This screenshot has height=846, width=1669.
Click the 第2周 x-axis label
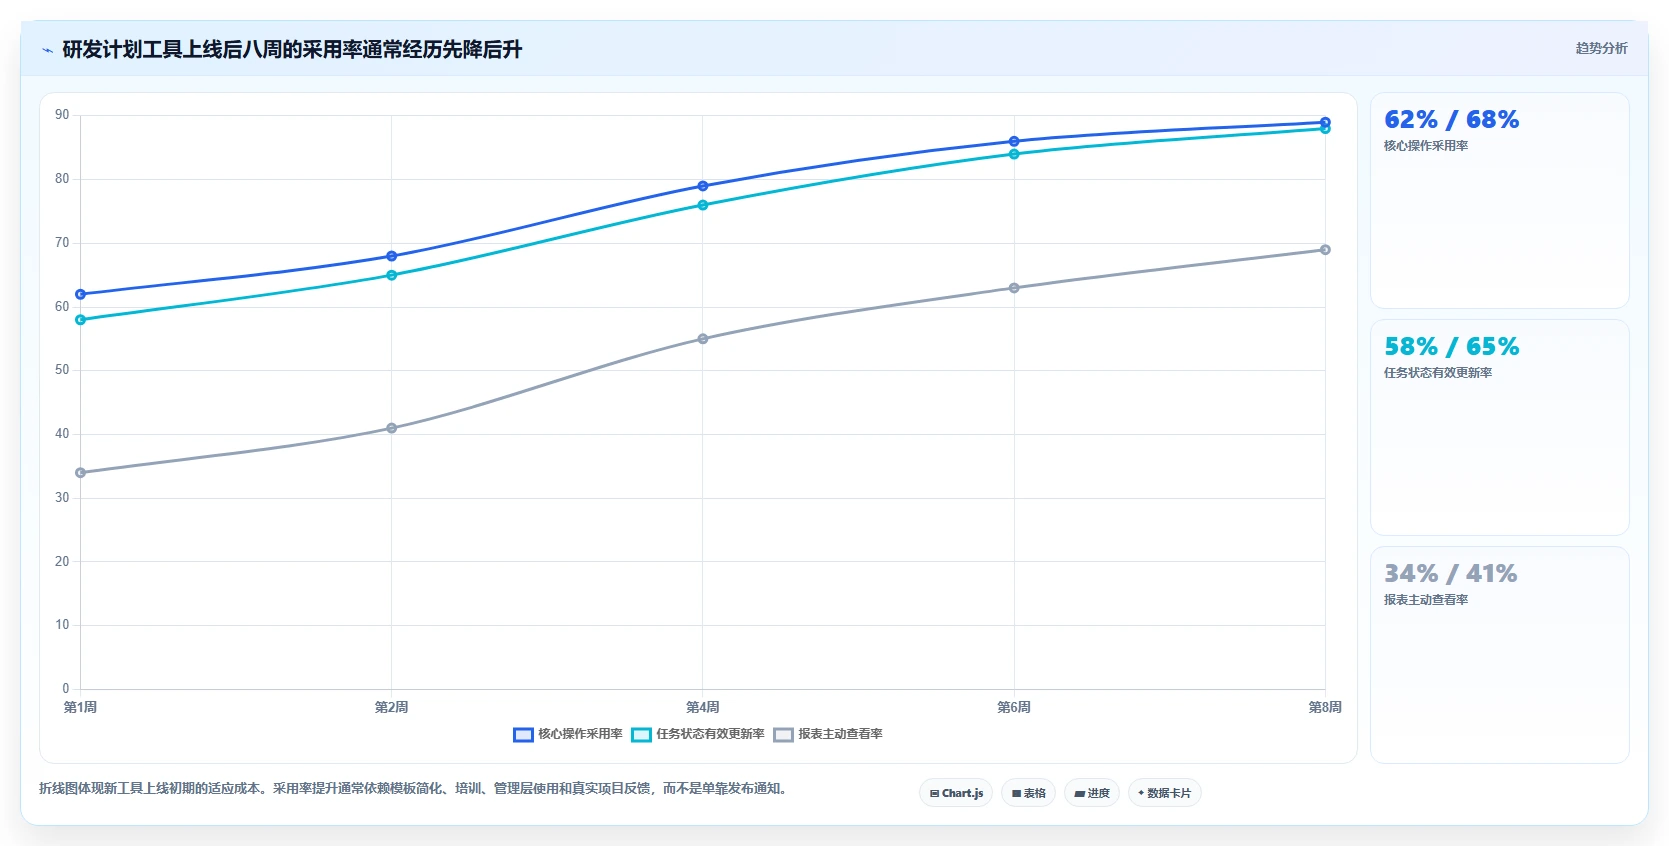coord(391,707)
